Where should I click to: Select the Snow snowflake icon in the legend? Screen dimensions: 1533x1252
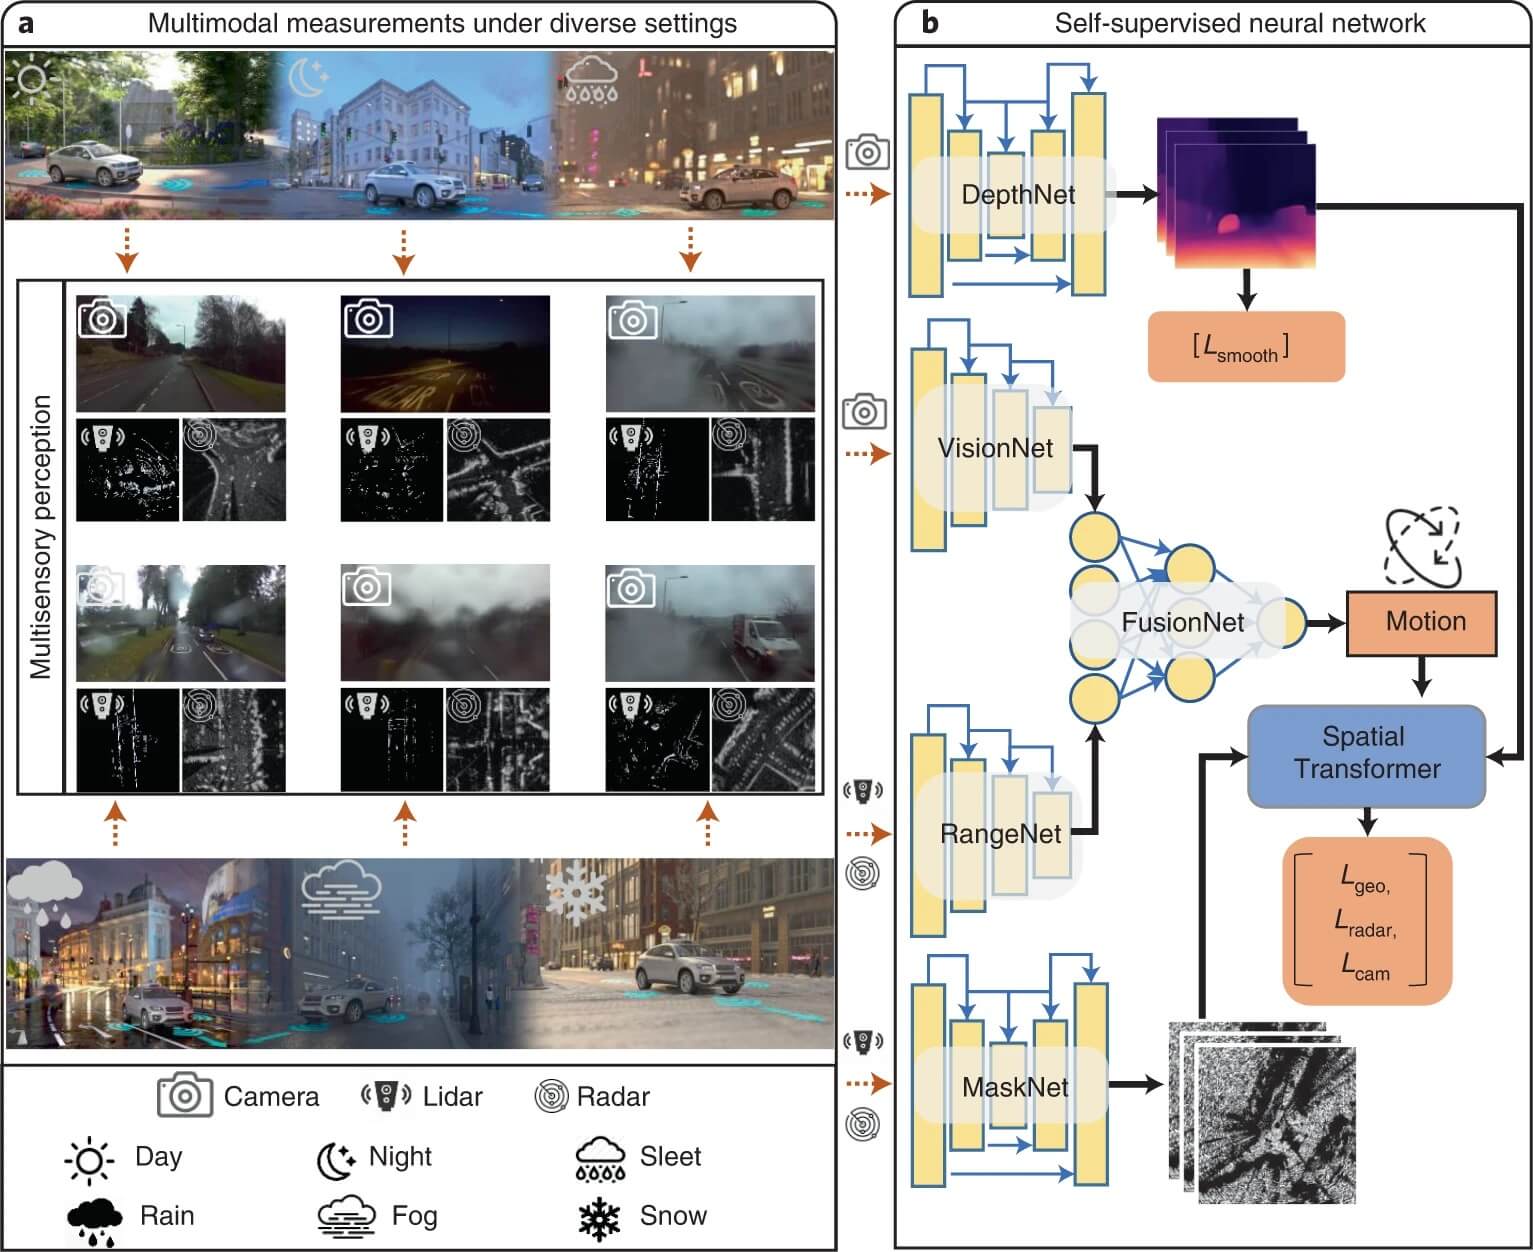point(599,1218)
